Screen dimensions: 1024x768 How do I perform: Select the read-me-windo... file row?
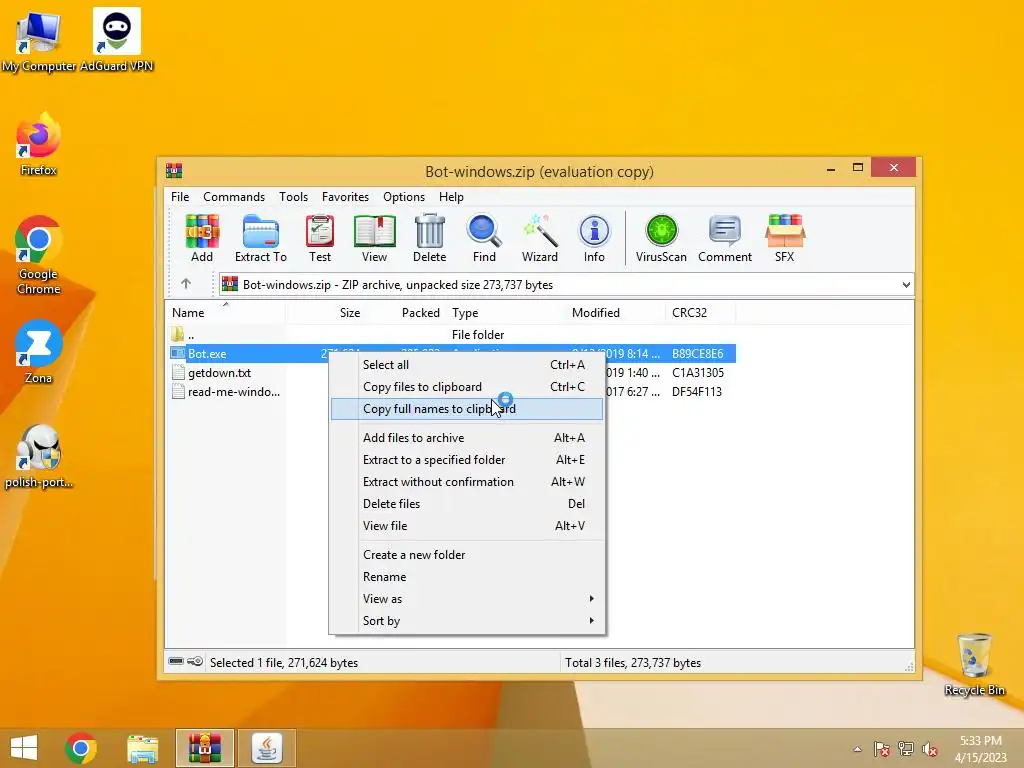coord(452,392)
